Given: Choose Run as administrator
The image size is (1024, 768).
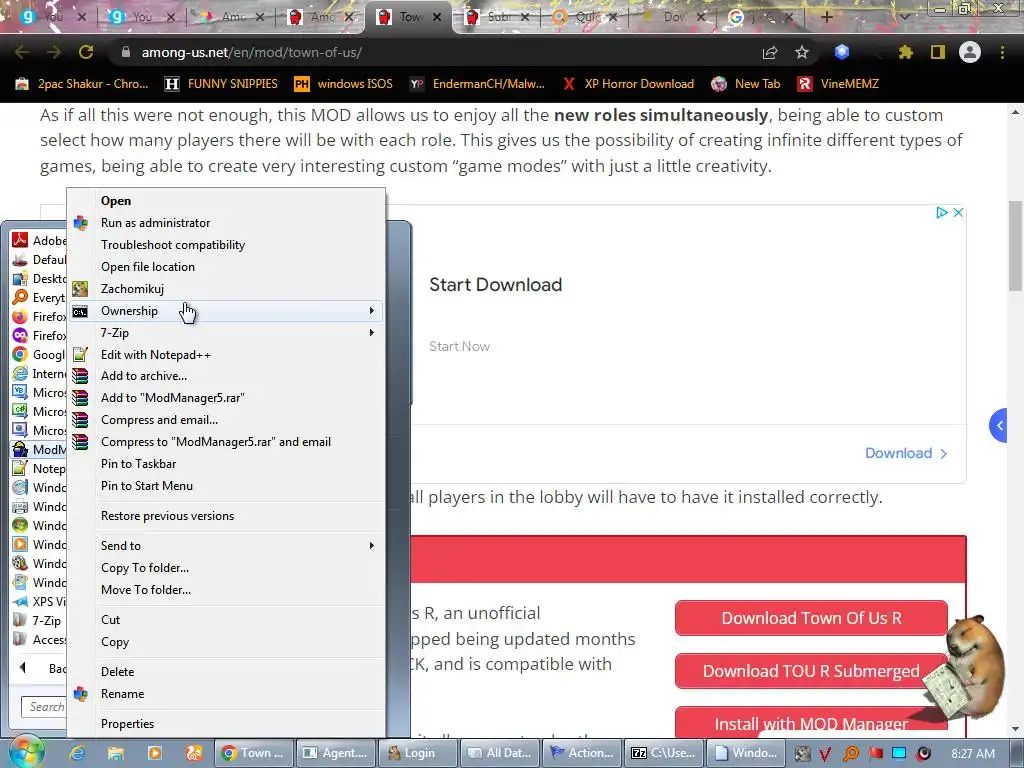Looking at the screenshot, I should [x=226, y=223].
